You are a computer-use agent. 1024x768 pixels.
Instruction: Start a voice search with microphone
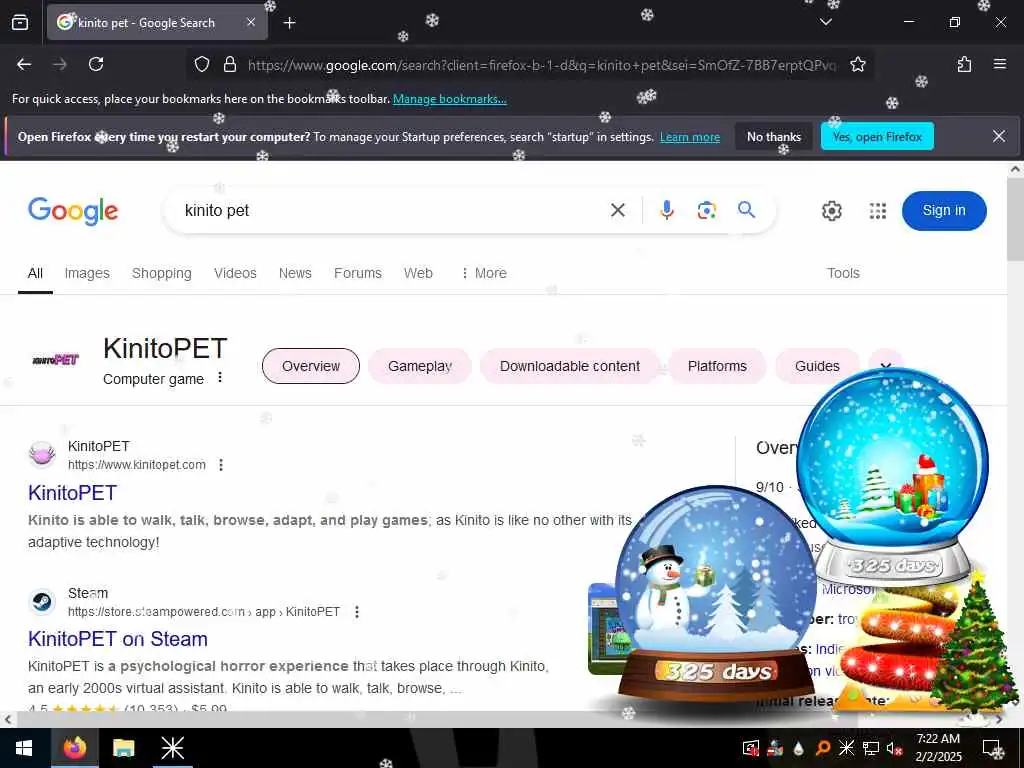point(666,210)
